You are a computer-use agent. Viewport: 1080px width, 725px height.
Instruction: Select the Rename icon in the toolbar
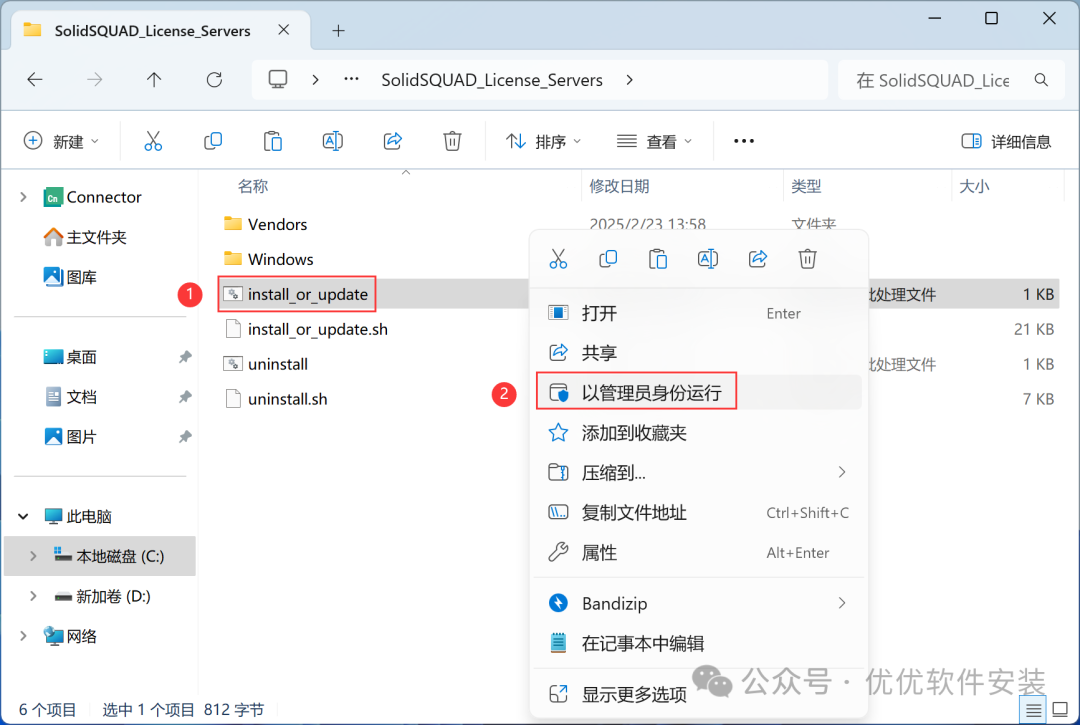333,141
